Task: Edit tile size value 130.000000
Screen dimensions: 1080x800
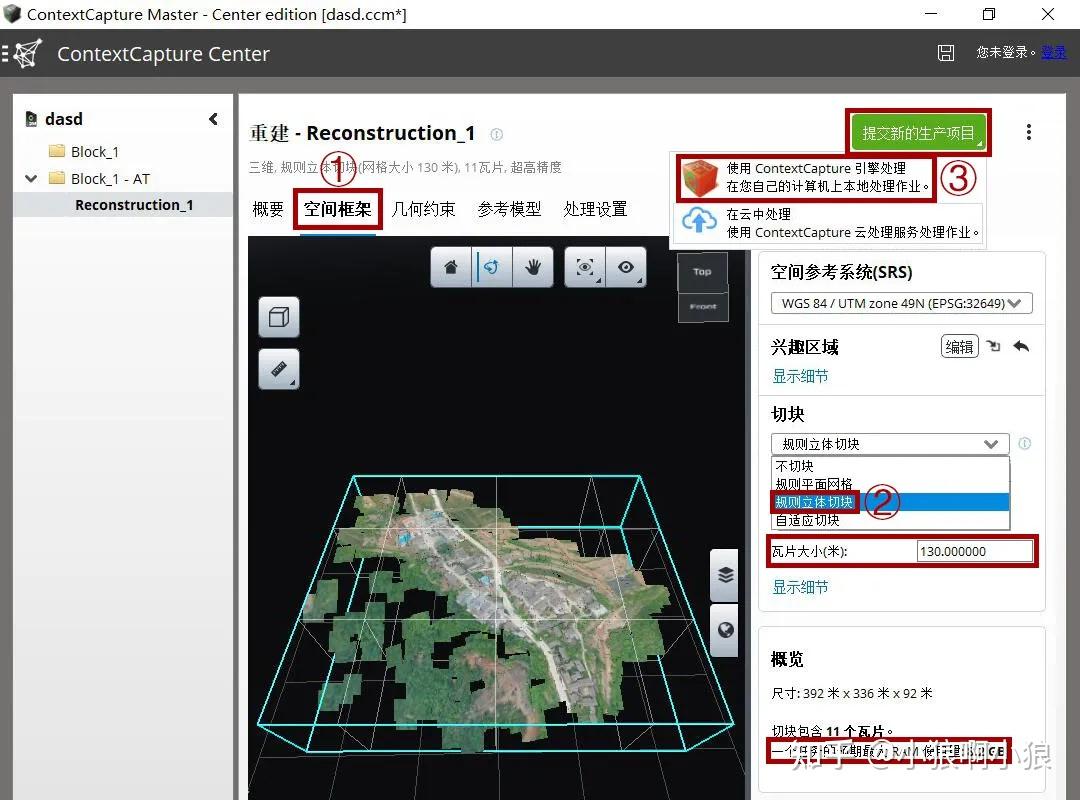Action: tap(973, 550)
